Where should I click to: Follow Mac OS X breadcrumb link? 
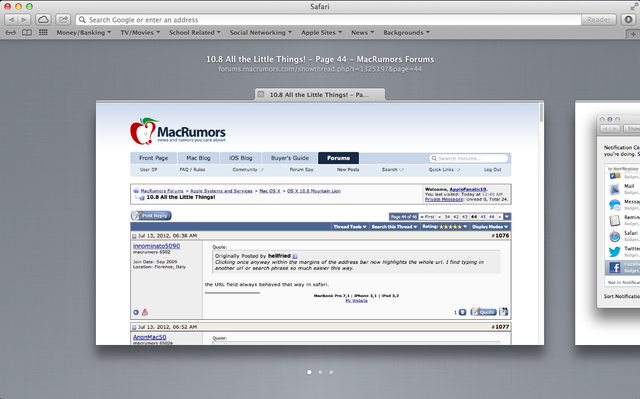coord(270,191)
